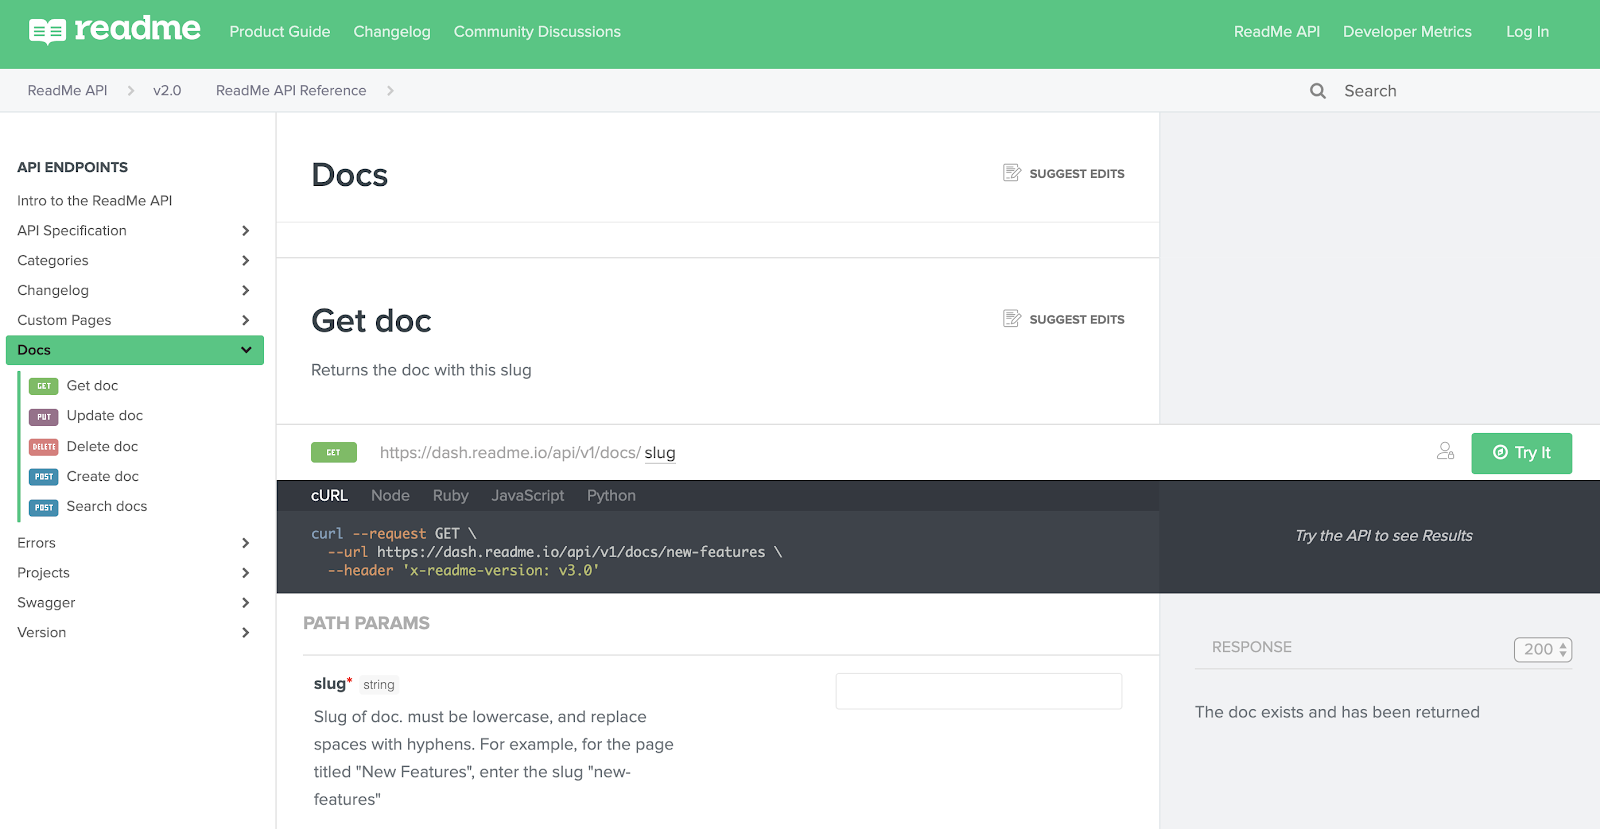Open Update doc in sidebar
Viewport: 1600px width, 829px height.
(x=105, y=416)
